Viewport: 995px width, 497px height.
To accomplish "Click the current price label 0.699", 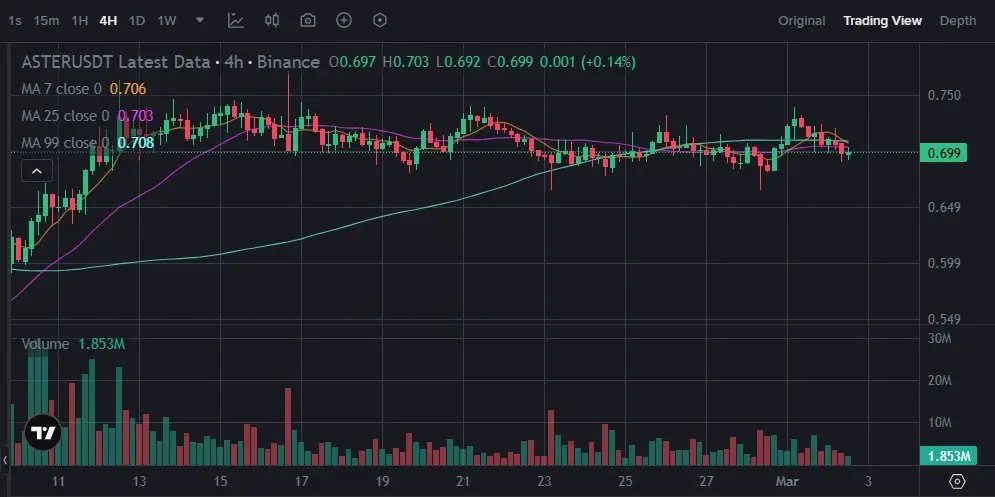I will (943, 152).
